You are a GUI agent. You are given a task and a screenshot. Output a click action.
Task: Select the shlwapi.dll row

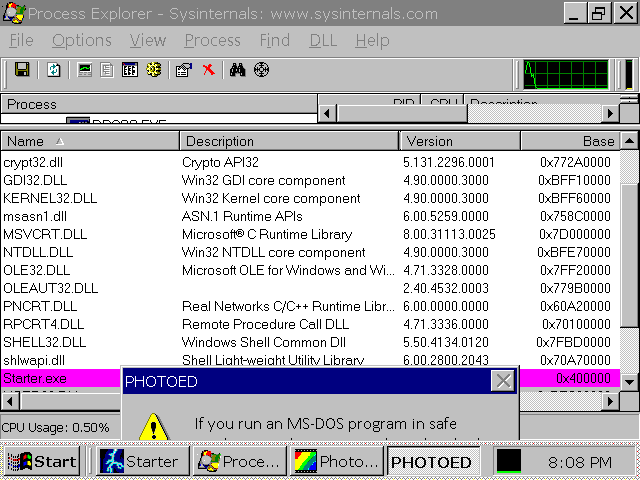[x=310, y=360]
